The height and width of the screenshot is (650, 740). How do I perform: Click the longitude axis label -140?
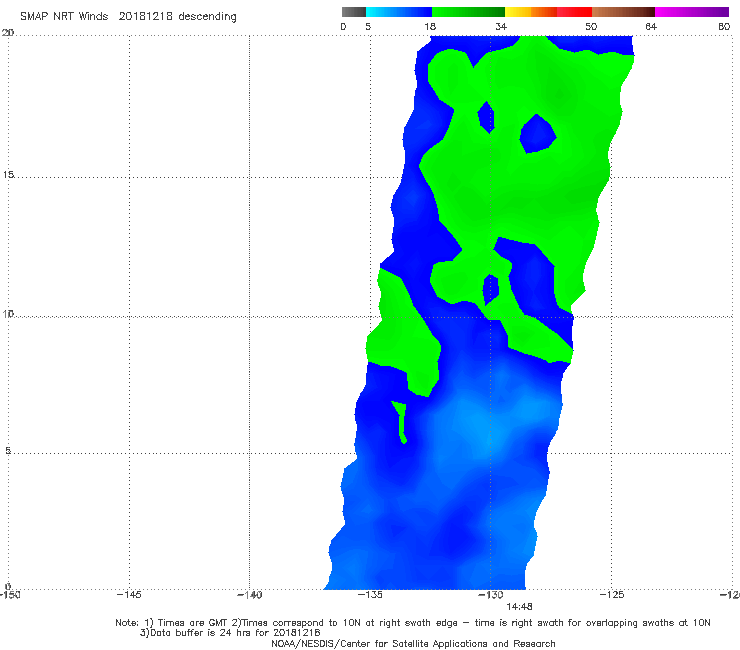[249, 594]
